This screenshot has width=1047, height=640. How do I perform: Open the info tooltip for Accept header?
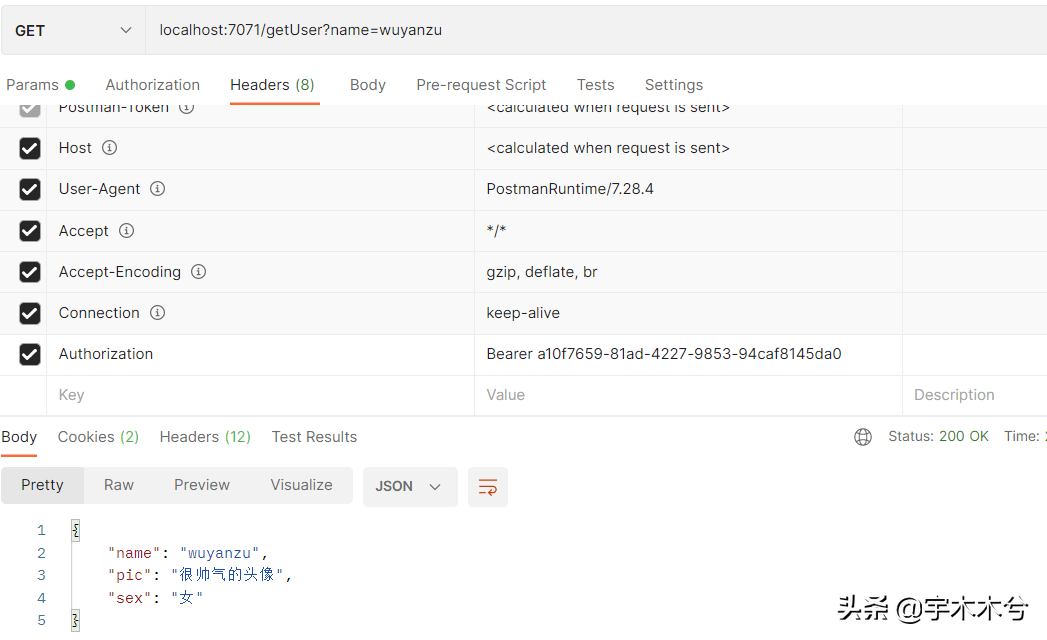(126, 230)
